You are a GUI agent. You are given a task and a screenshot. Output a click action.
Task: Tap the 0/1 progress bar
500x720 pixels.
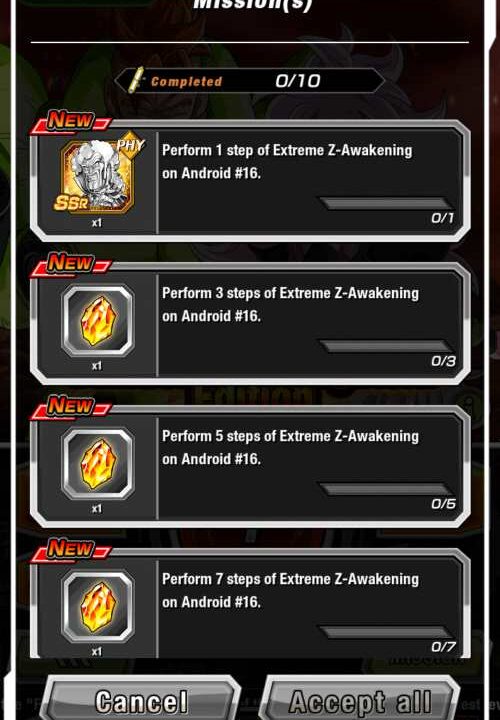coord(386,203)
